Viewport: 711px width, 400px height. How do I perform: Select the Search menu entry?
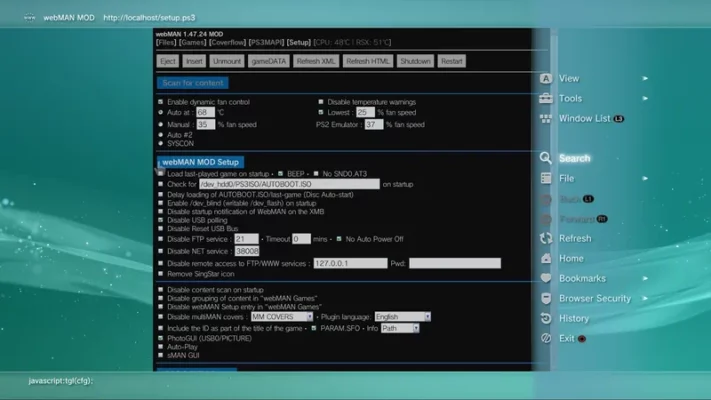tap(575, 158)
